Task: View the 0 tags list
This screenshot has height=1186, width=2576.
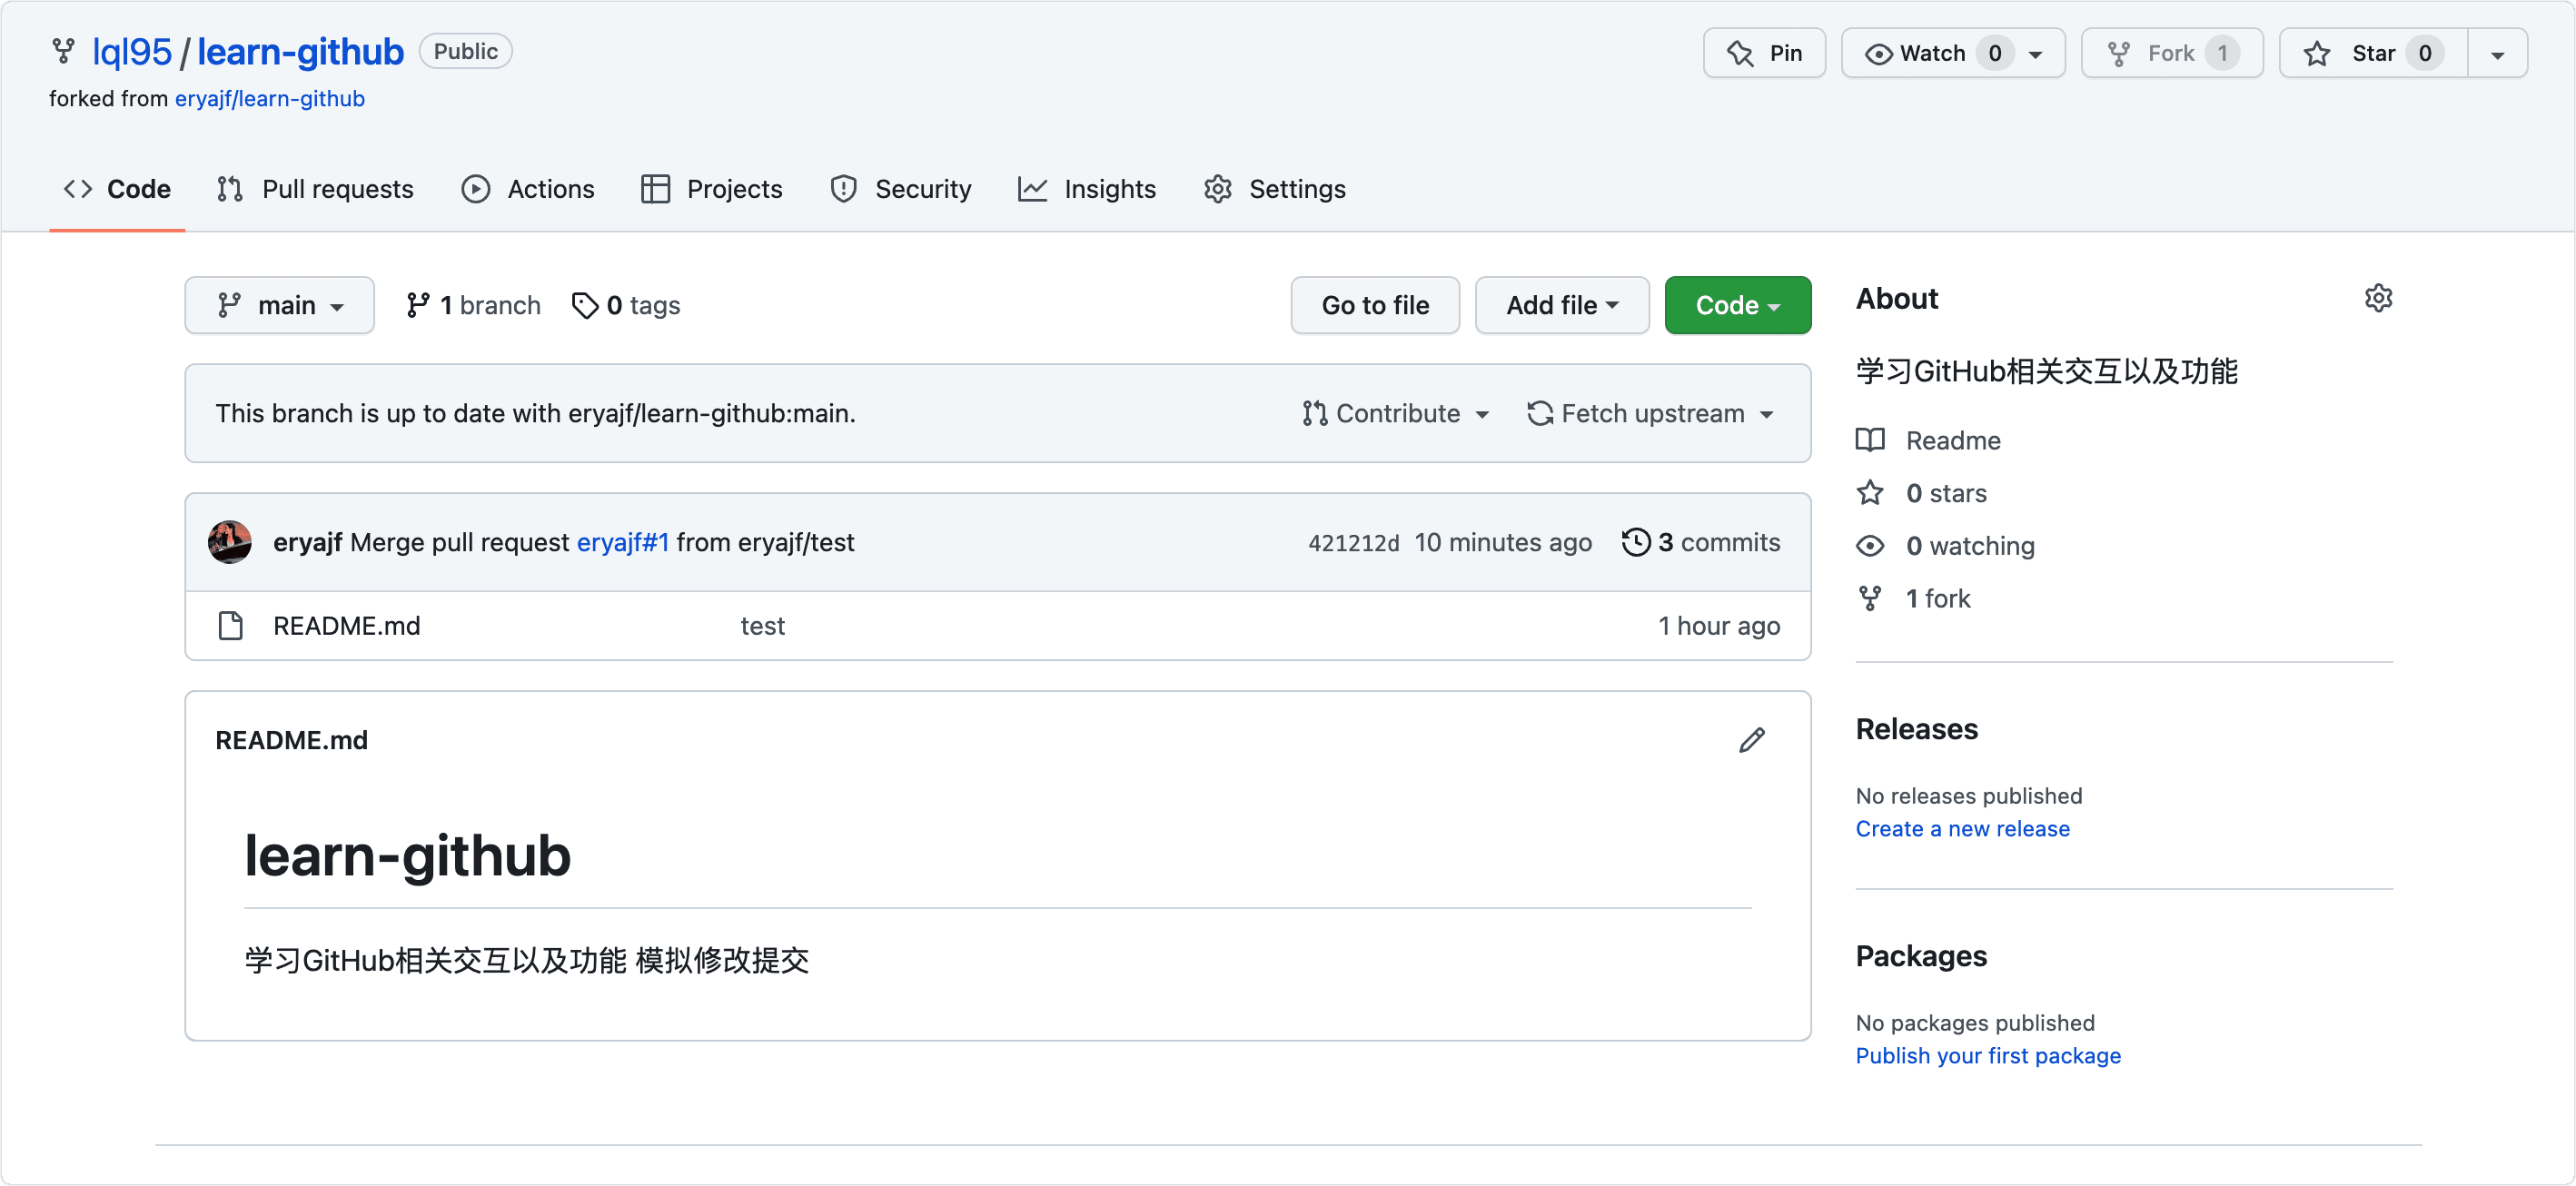Action: pos(626,305)
